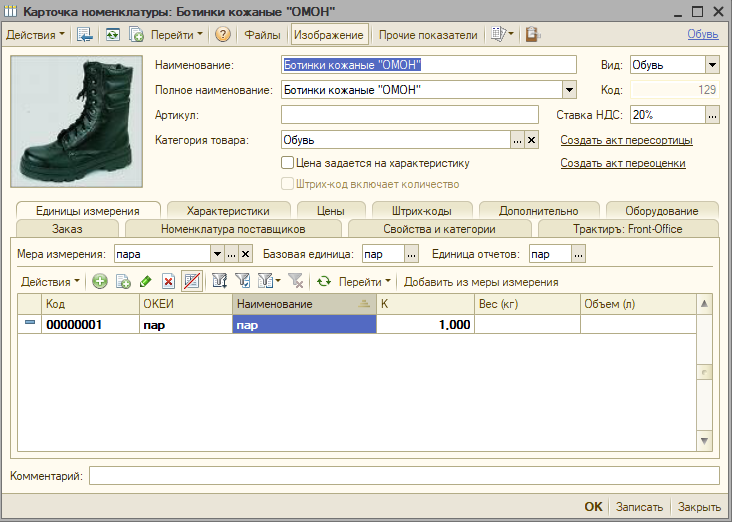Click the copy unit icon next to add
This screenshot has width=732, height=522.
[123, 282]
